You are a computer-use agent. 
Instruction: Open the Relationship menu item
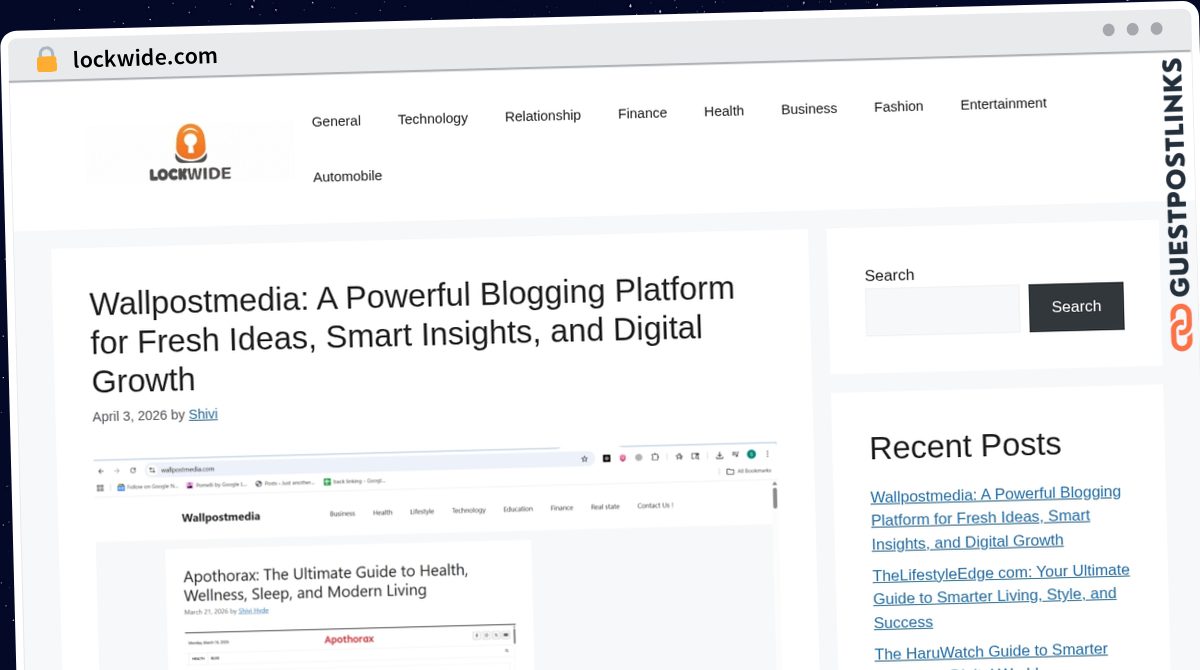[x=542, y=116]
